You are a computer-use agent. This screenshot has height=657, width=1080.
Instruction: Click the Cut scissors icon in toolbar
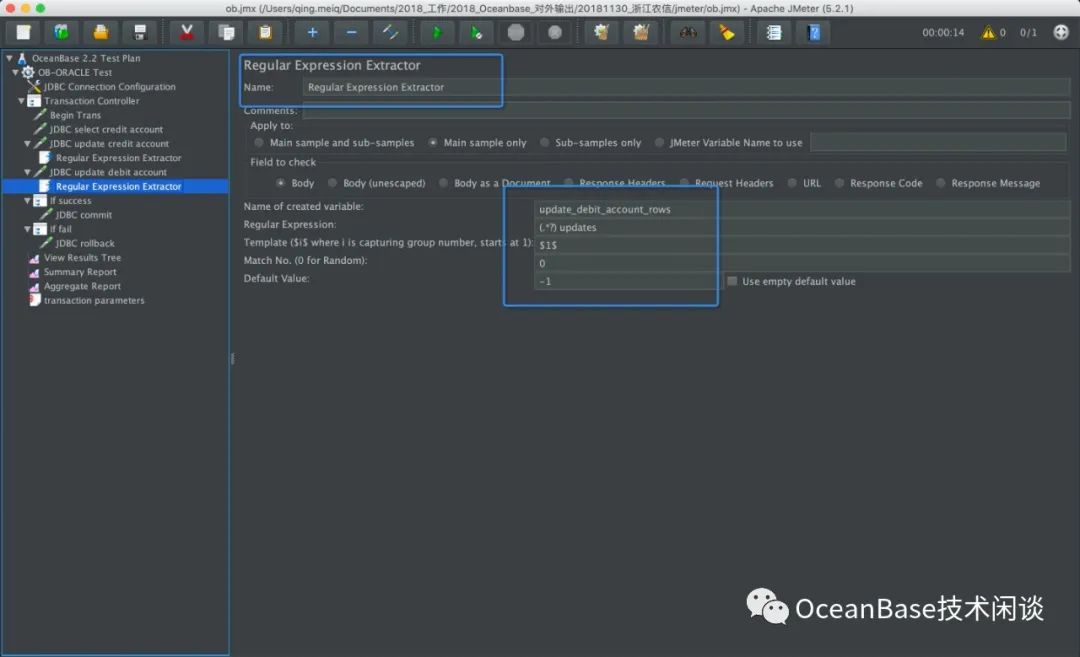(186, 32)
